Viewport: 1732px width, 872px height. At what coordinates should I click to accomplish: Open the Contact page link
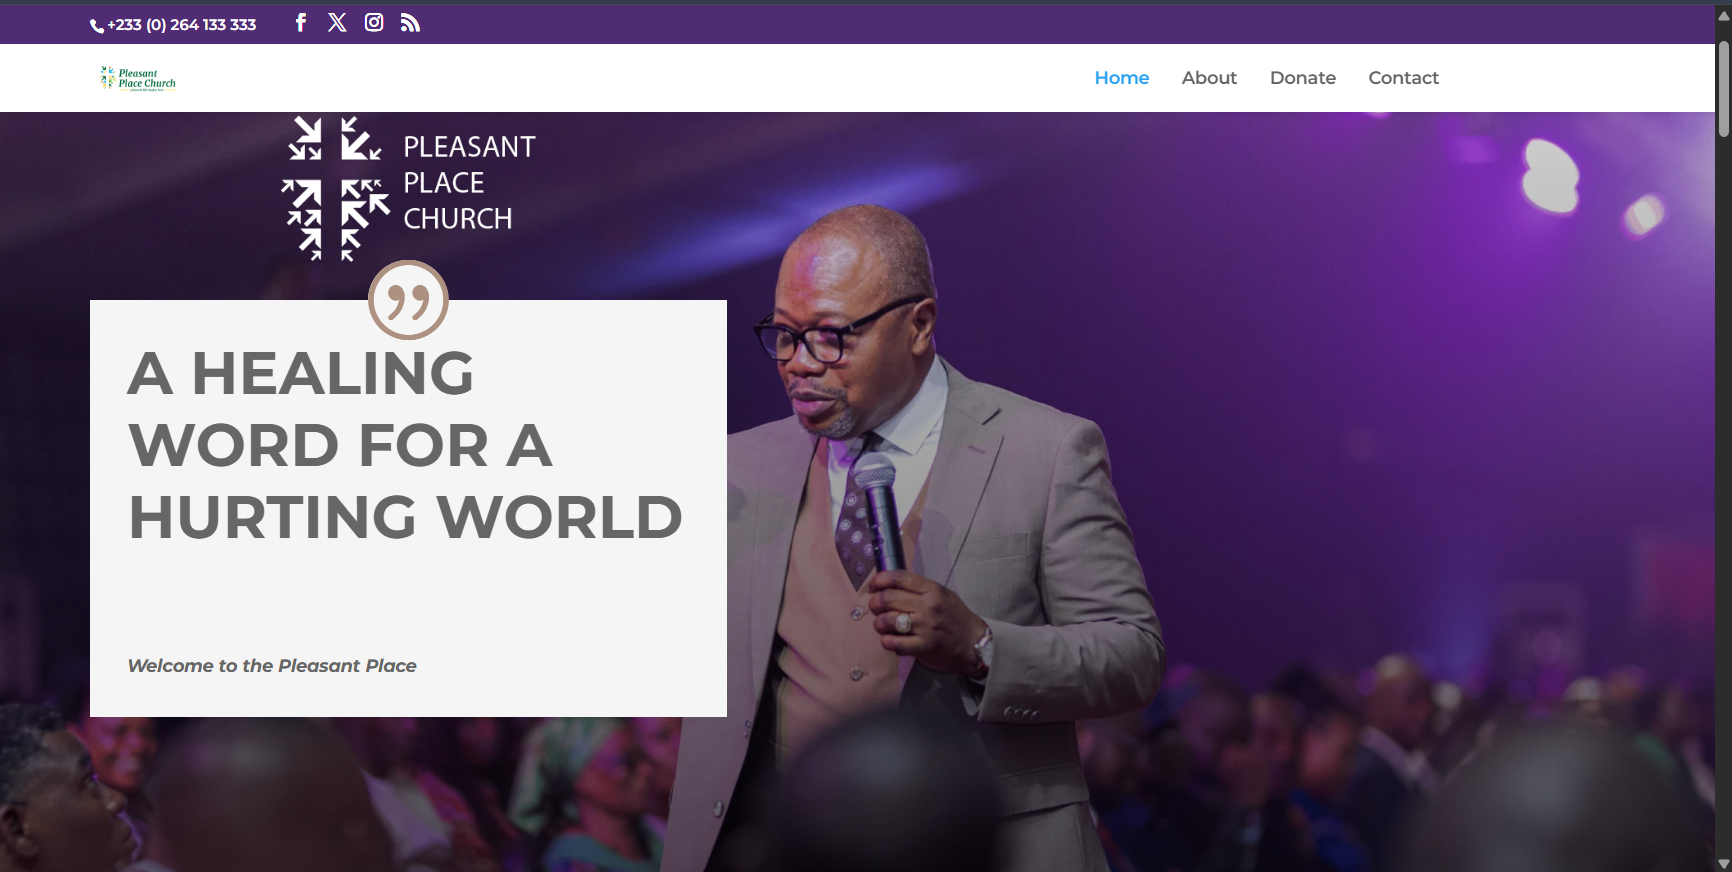point(1404,78)
